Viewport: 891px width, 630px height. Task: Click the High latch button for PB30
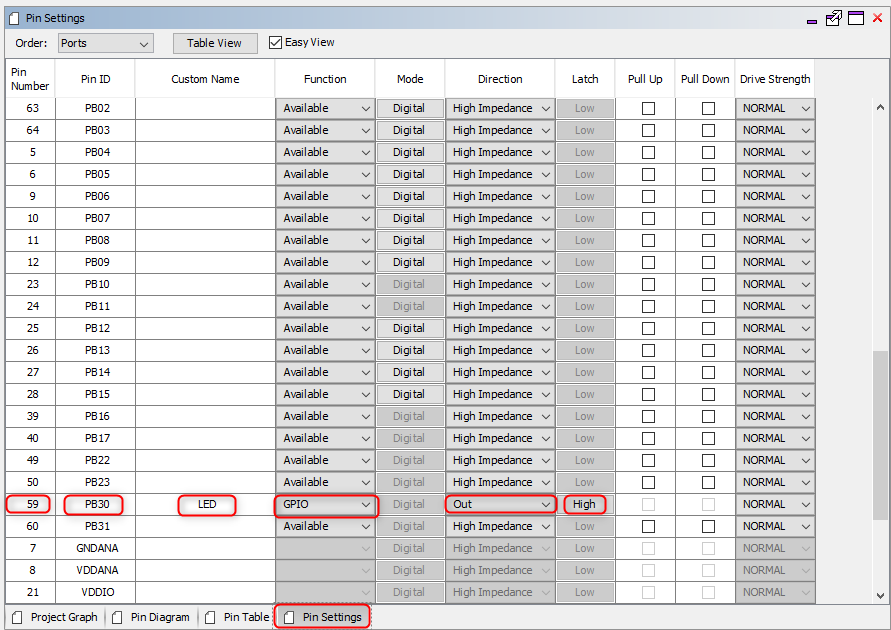[584, 504]
